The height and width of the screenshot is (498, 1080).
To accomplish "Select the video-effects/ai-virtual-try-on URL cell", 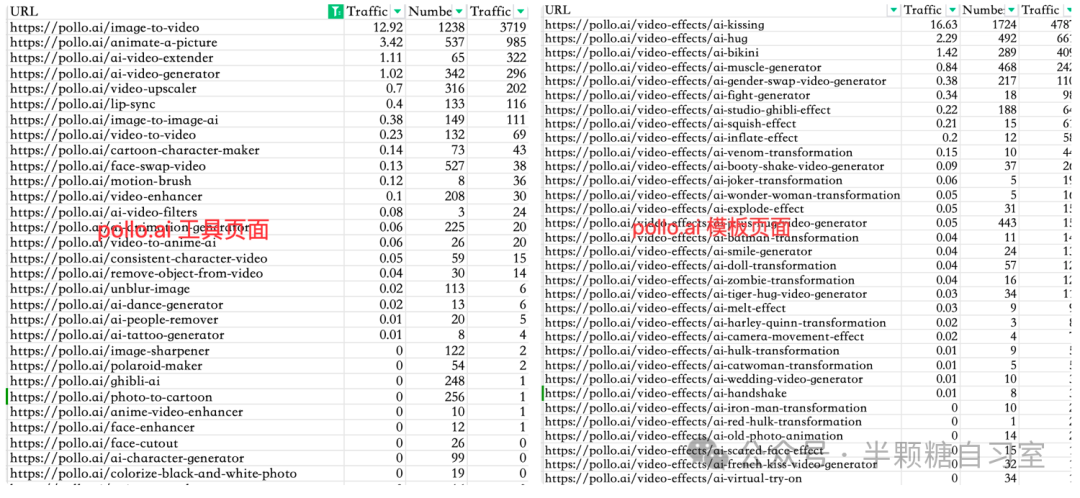I will (x=722, y=478).
